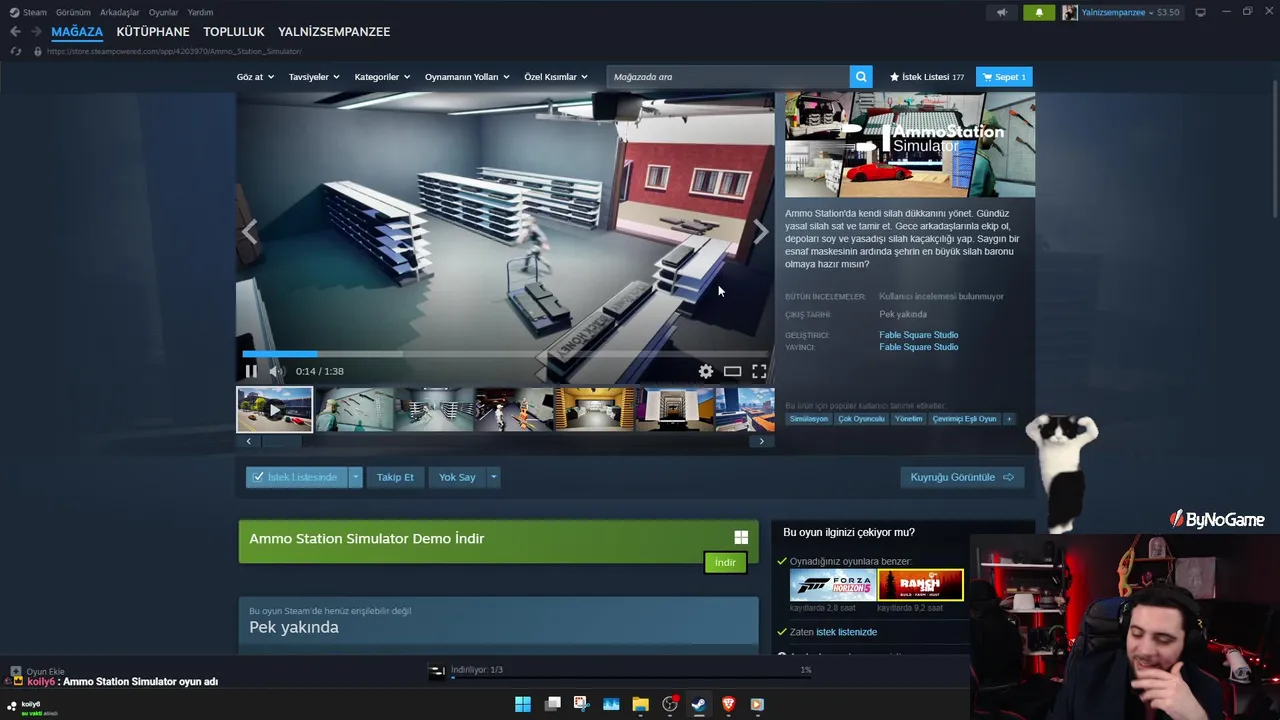
Task: Go to previous media with left arrow
Action: tap(249, 232)
